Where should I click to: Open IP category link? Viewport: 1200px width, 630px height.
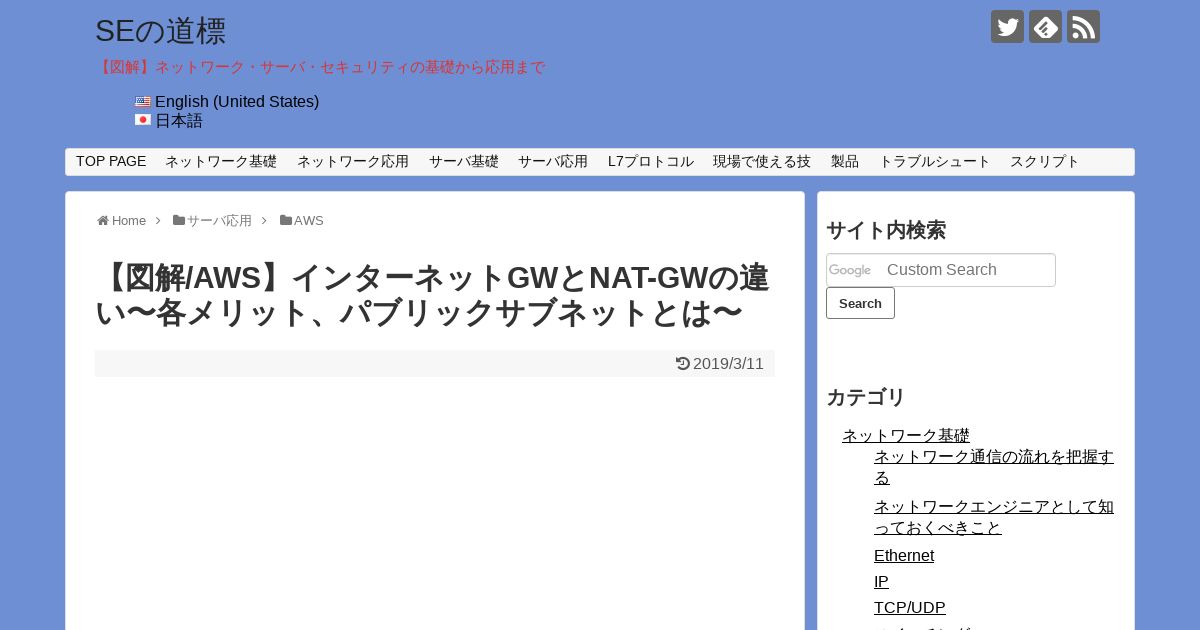(x=881, y=582)
